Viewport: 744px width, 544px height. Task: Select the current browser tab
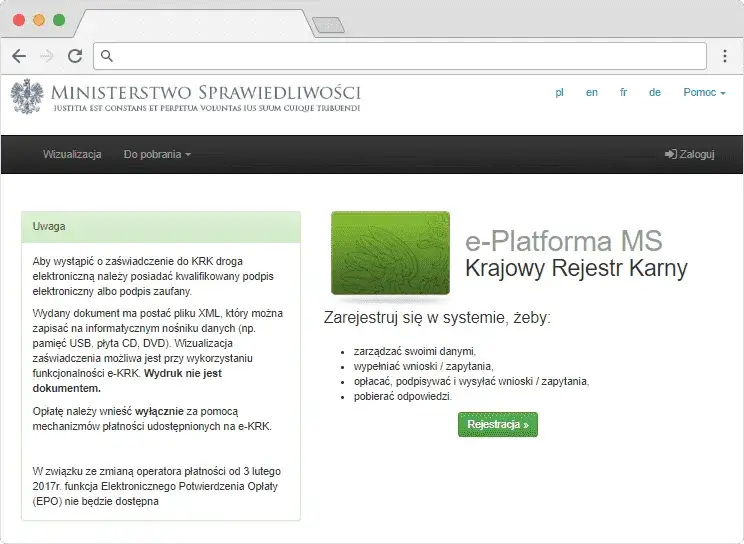click(195, 23)
